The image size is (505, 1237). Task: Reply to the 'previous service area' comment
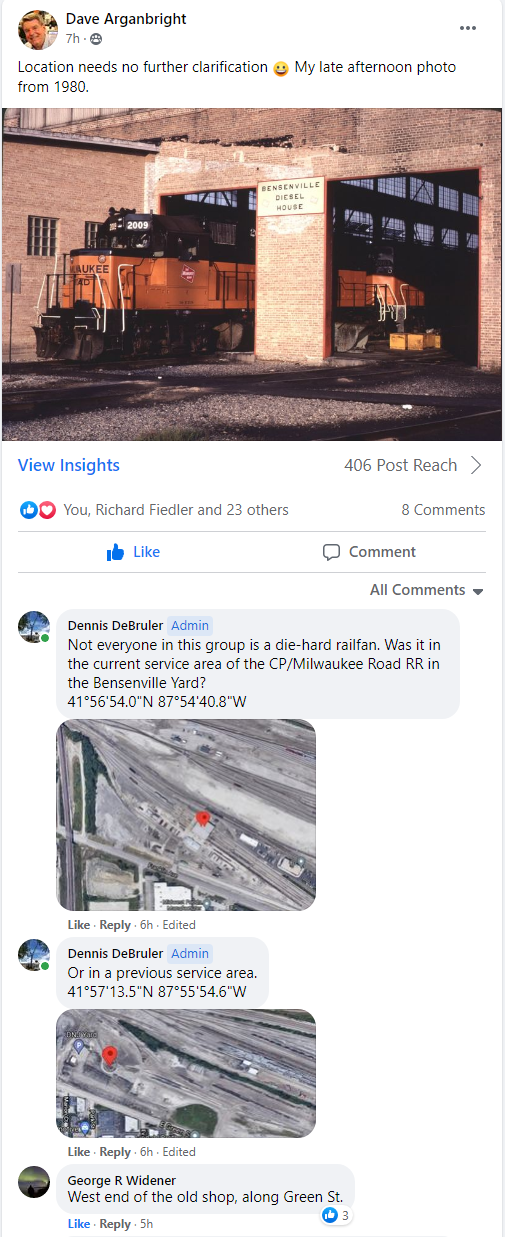[x=115, y=1152]
